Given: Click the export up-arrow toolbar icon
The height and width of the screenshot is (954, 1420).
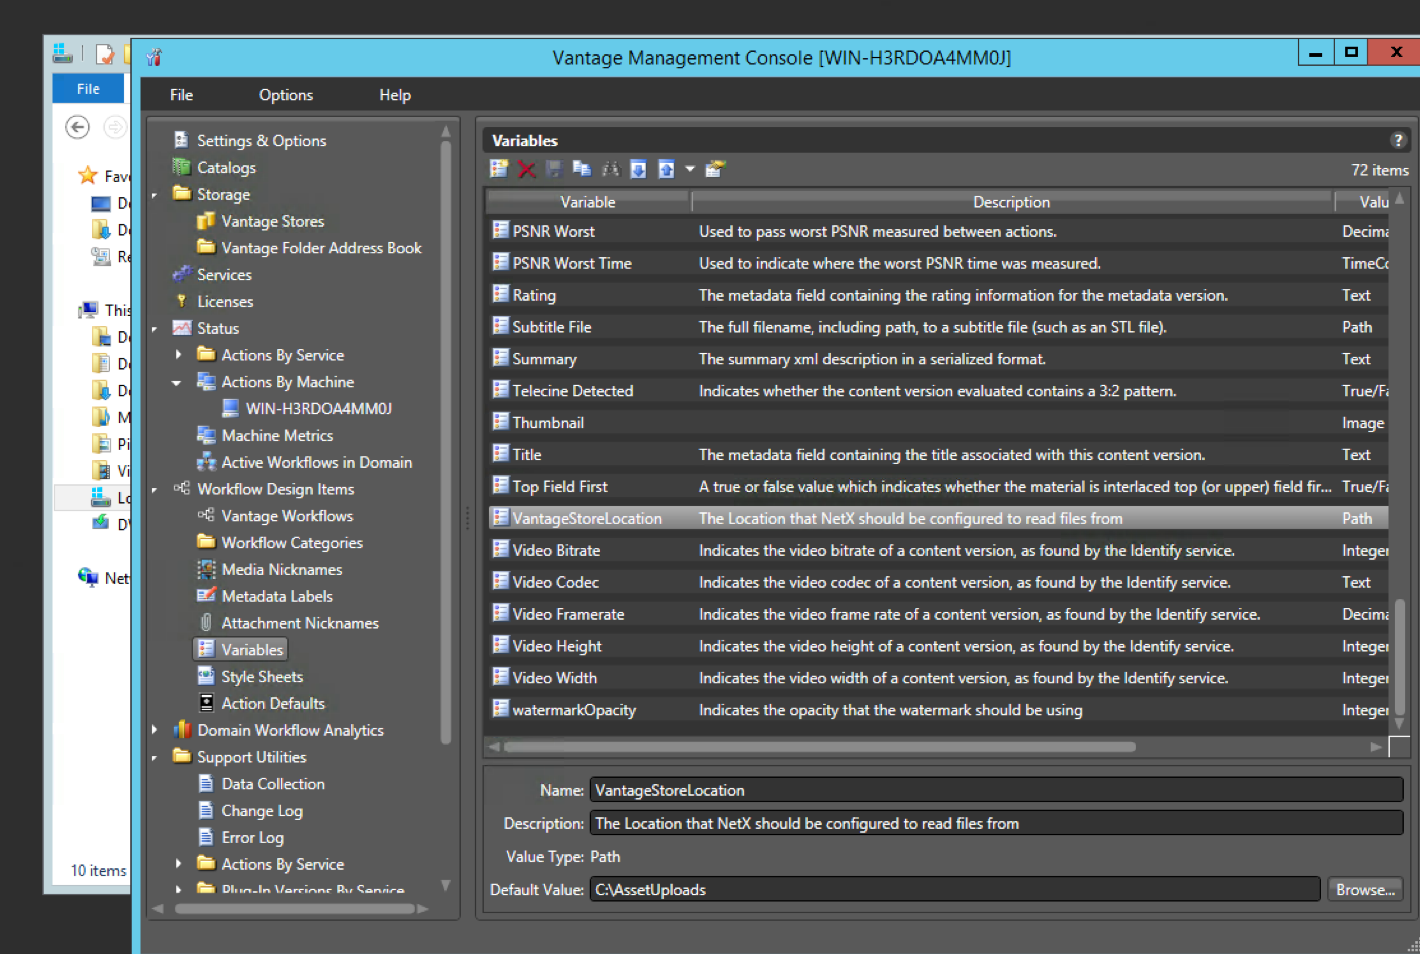Looking at the screenshot, I should [666, 169].
